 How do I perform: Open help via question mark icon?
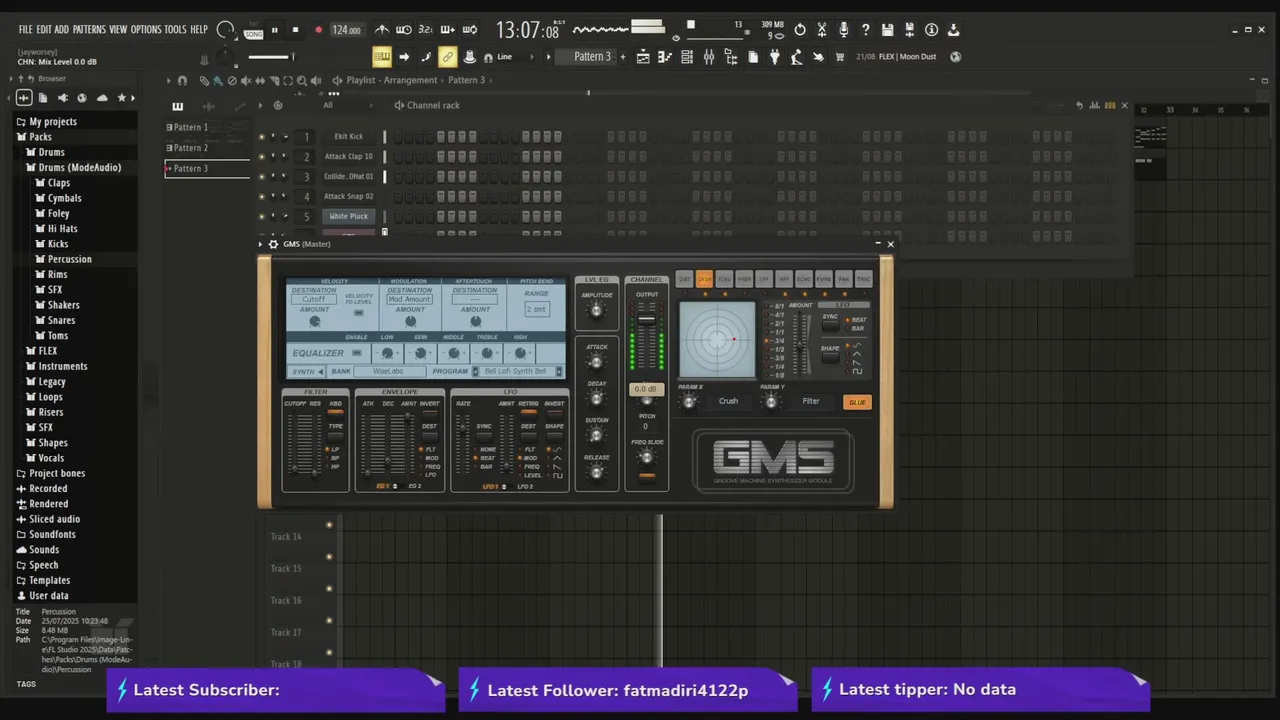(865, 30)
